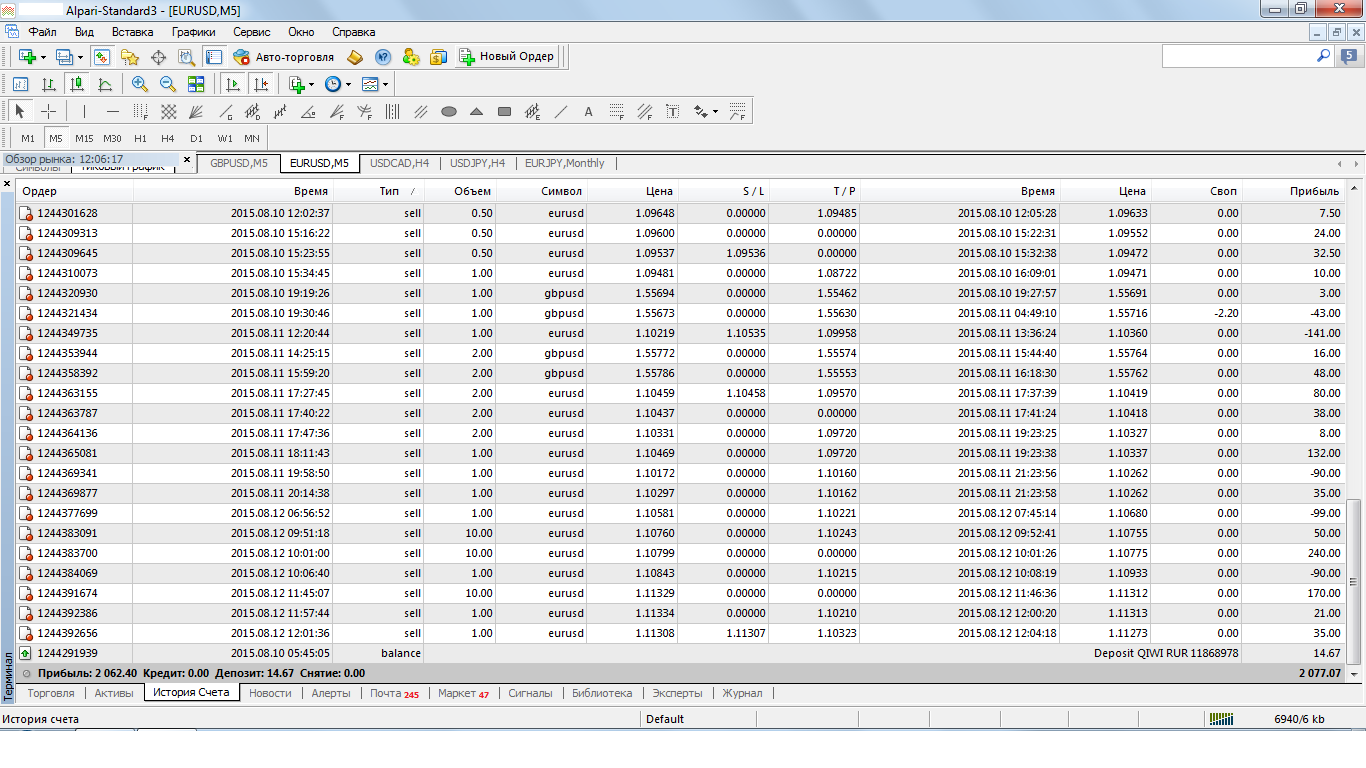Open the Сервис menu

252,32
